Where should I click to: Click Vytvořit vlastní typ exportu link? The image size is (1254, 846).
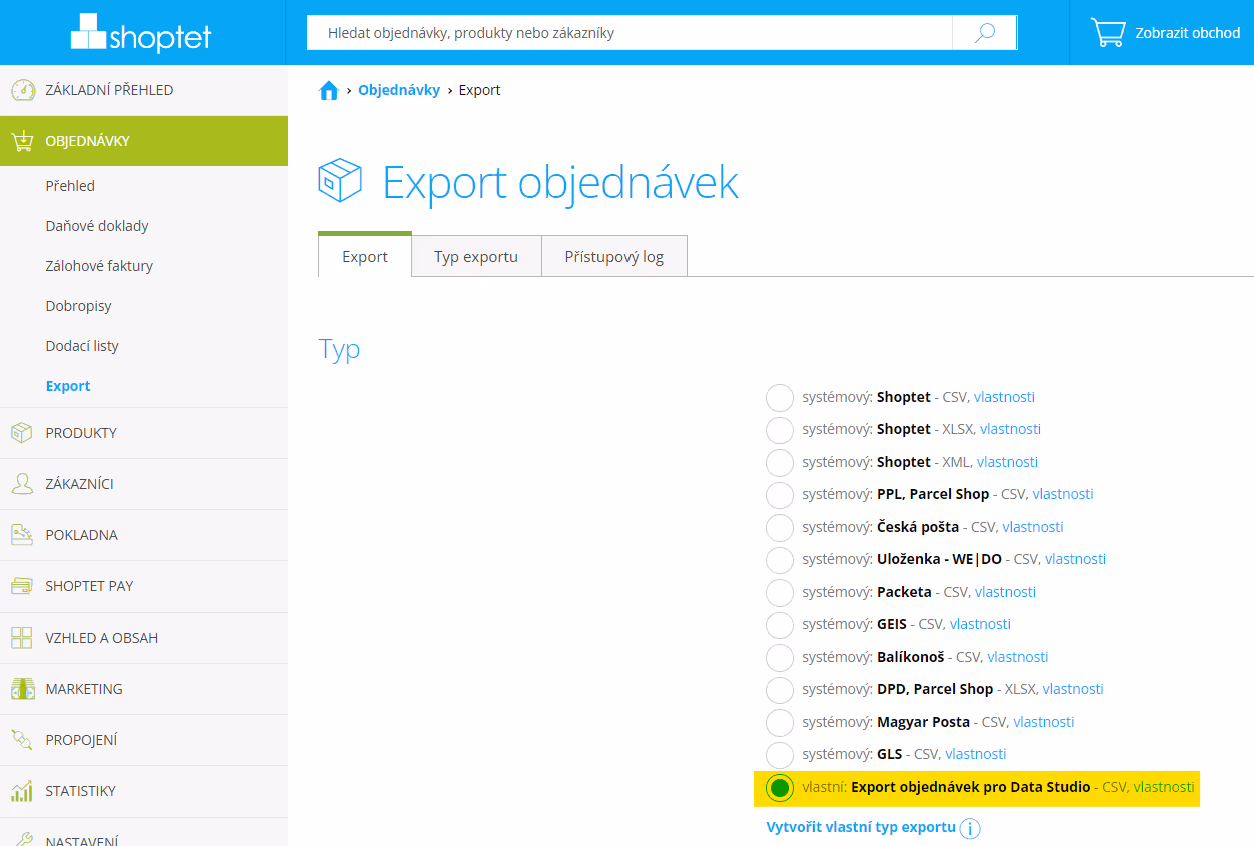[x=861, y=827]
